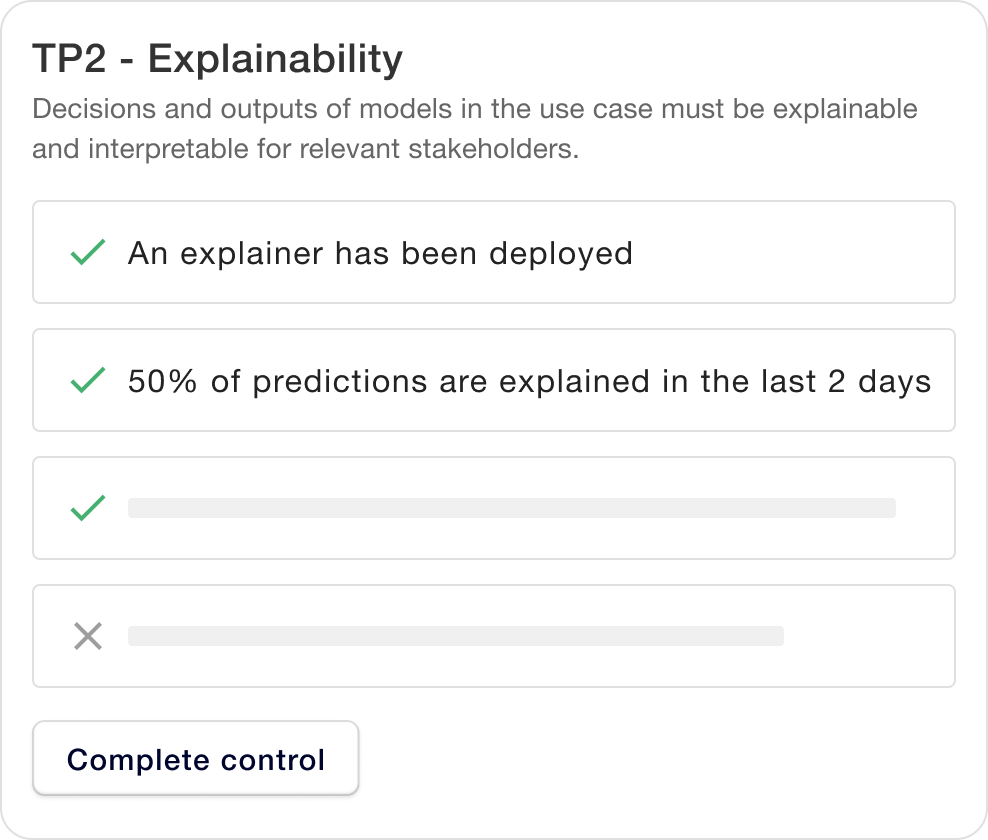Click the "TP2" identifier in the title

pos(69,59)
